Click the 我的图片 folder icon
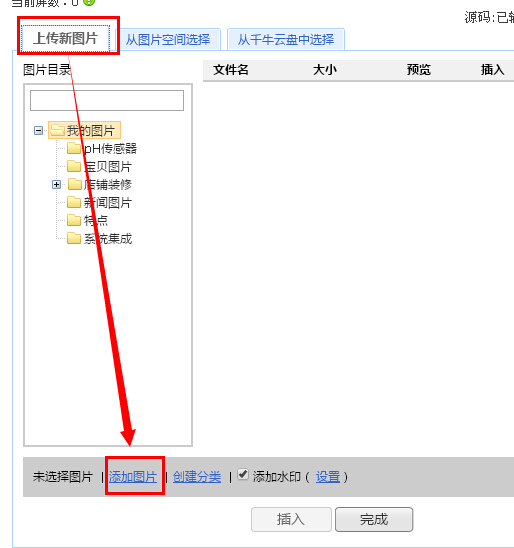This screenshot has height=548, width=514. [x=57, y=130]
